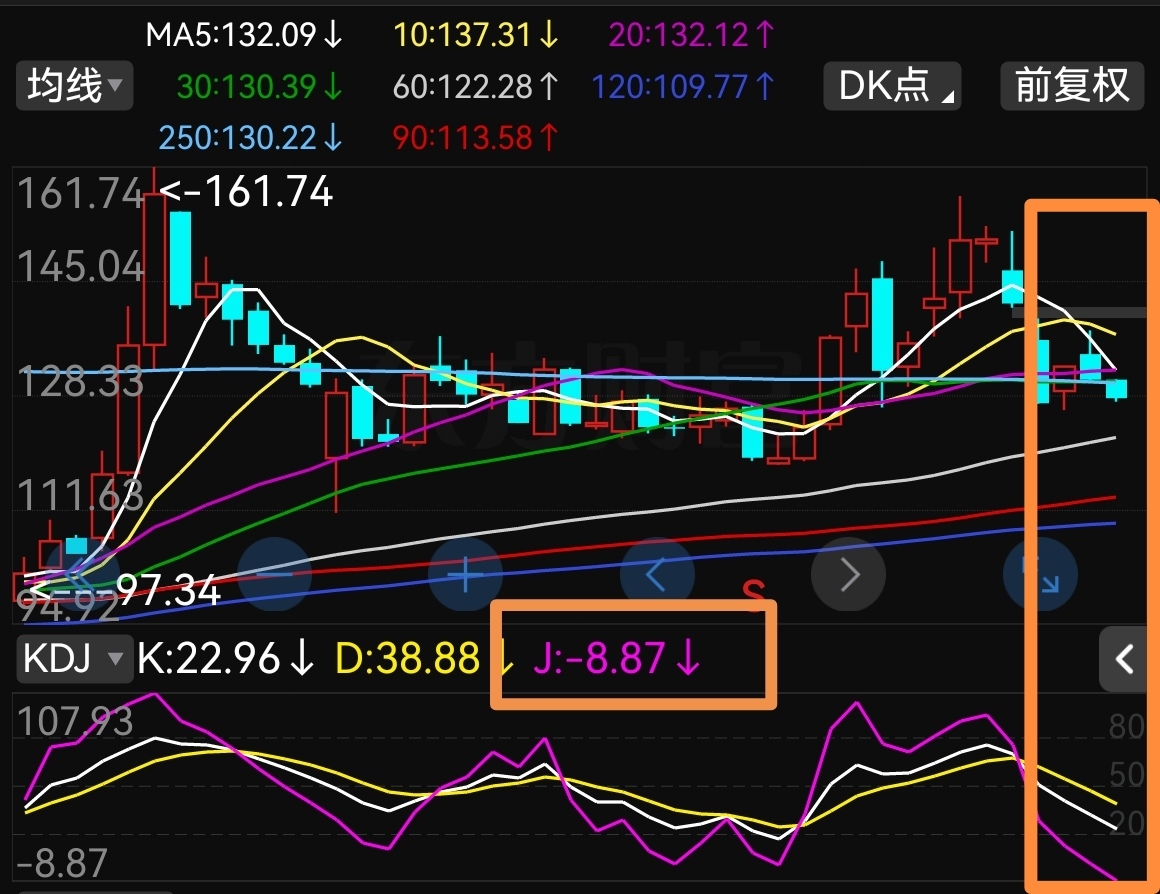Tap the 111.63 price axis label
Image resolution: width=1160 pixels, height=894 pixels.
pos(80,495)
